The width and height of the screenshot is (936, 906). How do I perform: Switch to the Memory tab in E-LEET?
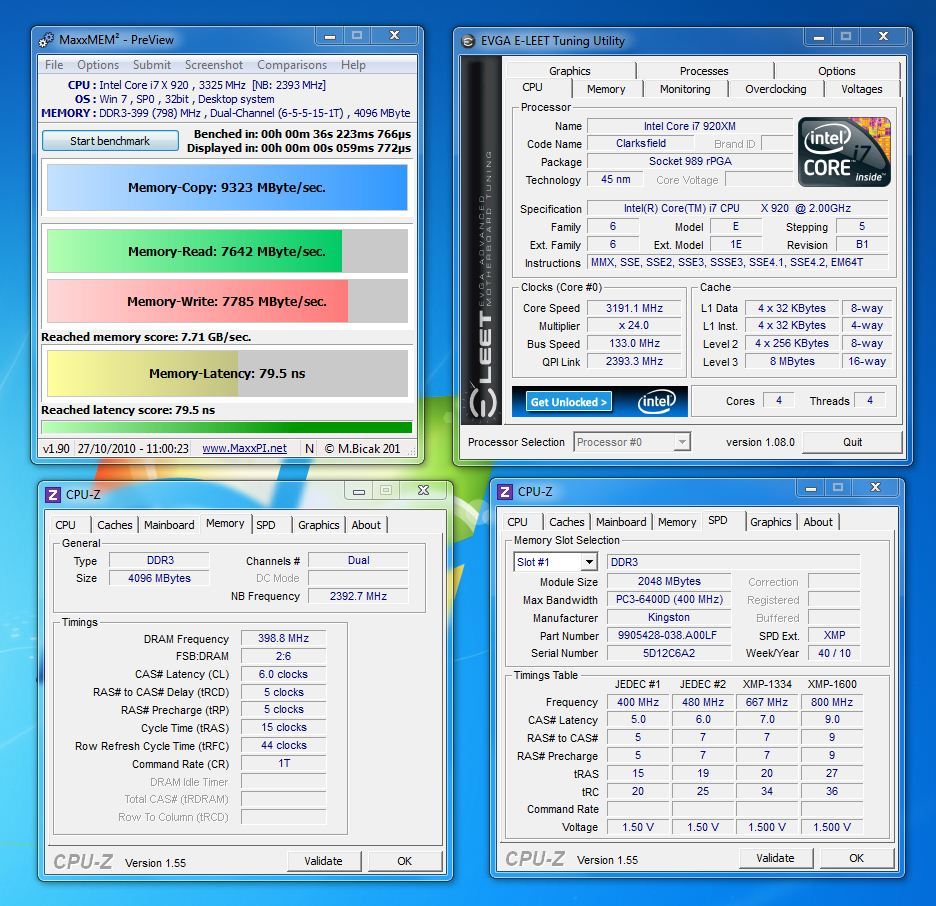(606, 89)
